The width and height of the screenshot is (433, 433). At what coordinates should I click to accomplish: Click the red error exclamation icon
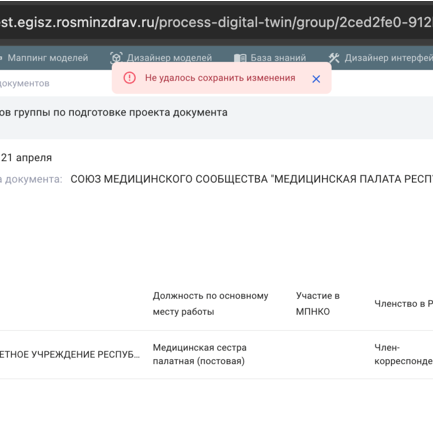[129, 78]
